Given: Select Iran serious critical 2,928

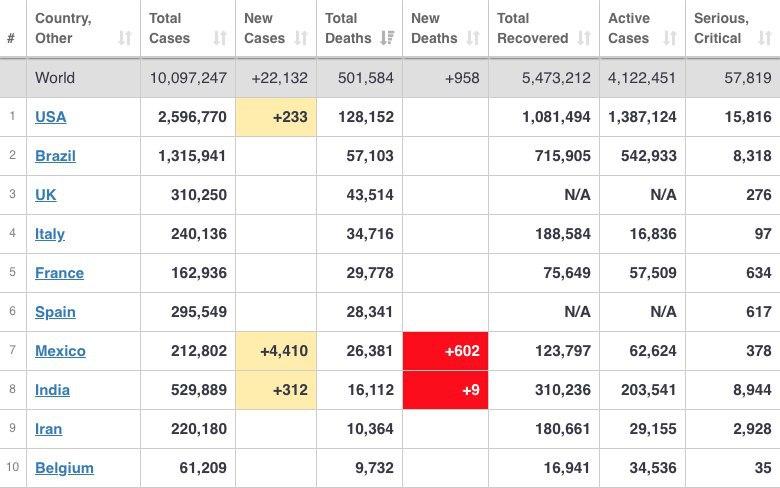Looking at the screenshot, I should pyautogui.click(x=752, y=429).
